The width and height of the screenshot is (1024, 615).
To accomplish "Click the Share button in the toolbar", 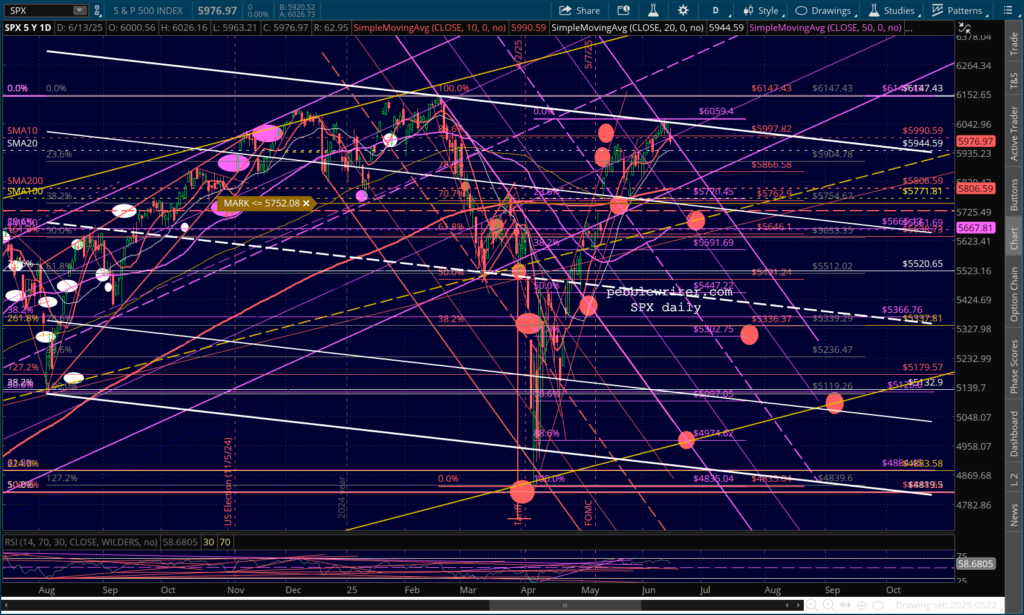I will 578,10.
